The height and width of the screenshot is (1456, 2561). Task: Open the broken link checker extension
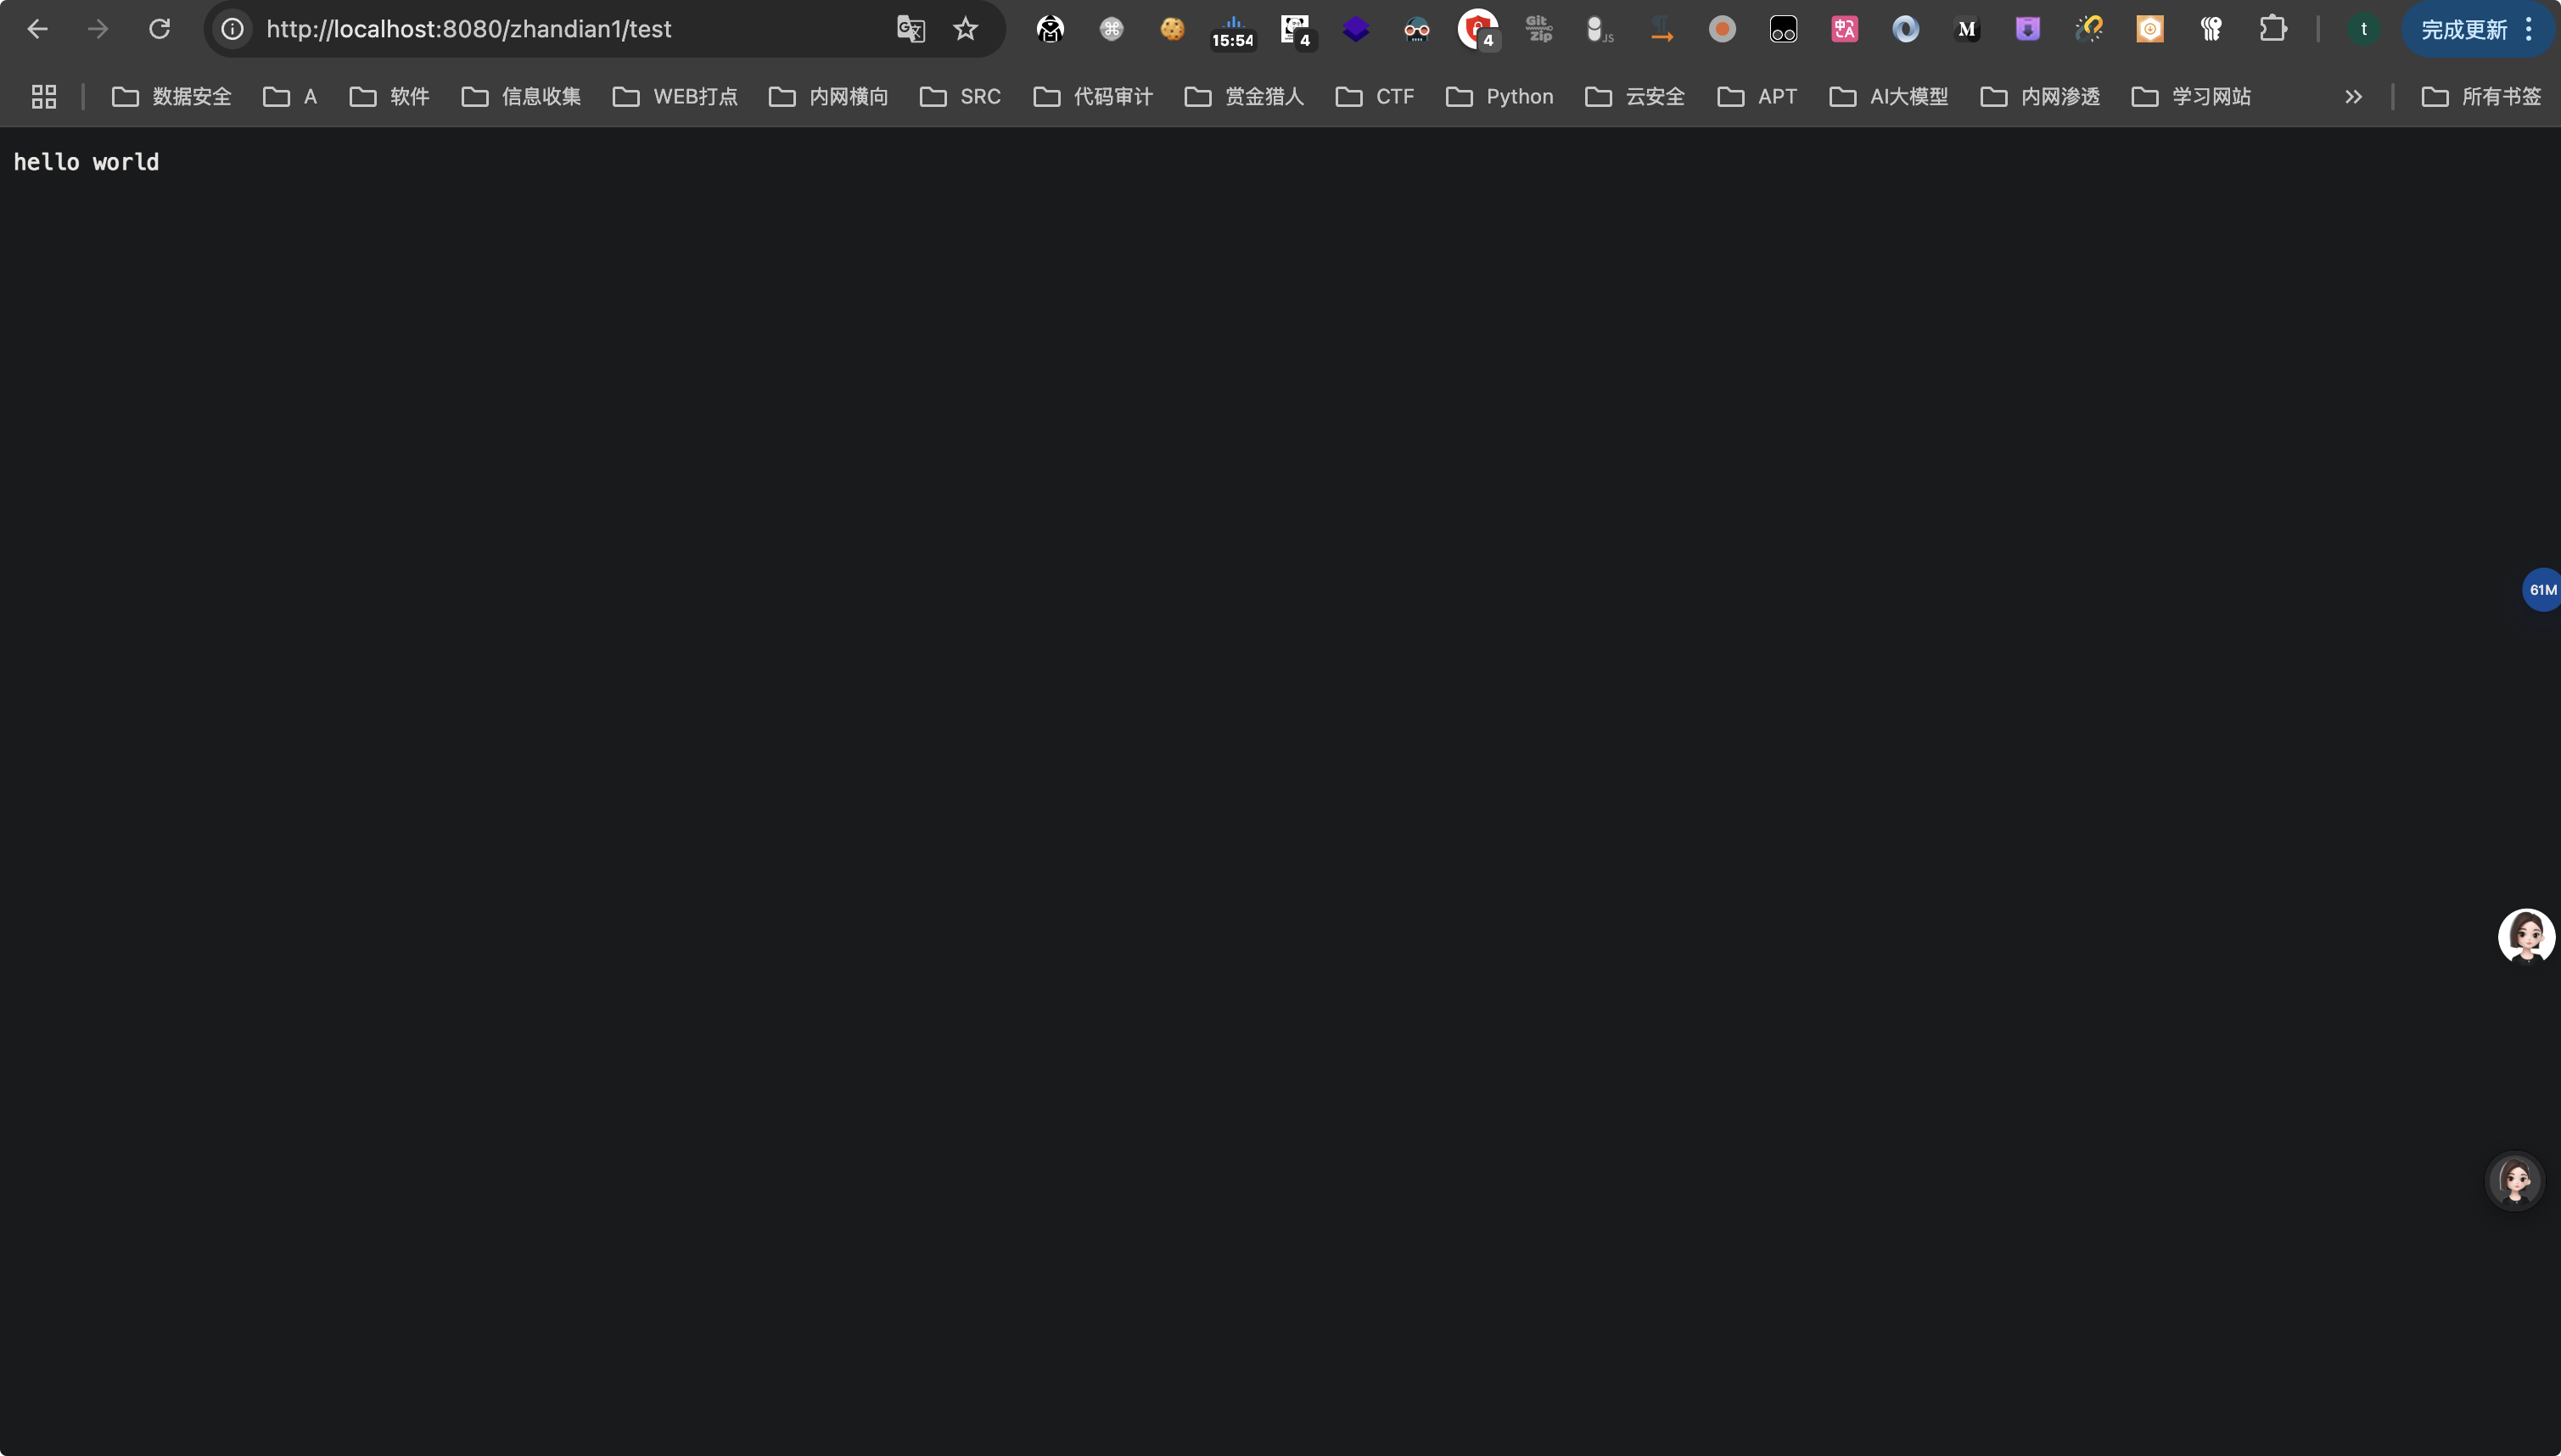tap(2088, 29)
